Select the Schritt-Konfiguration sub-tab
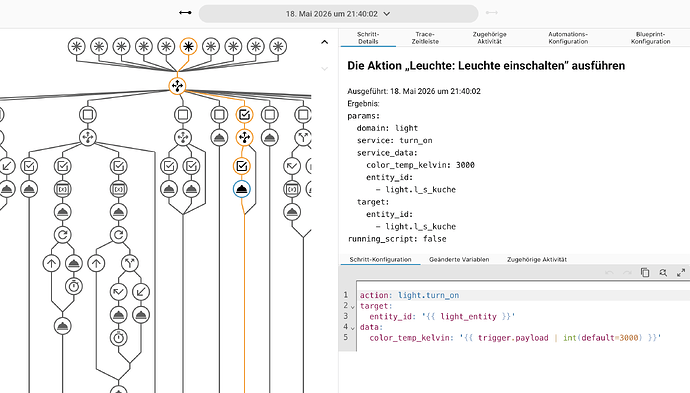Screen dimensions: 690x393 coord(380,260)
